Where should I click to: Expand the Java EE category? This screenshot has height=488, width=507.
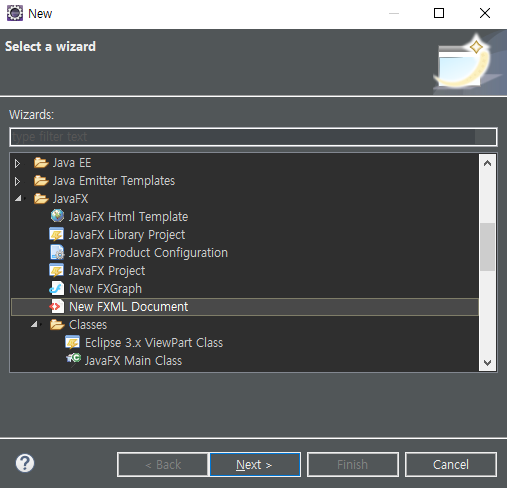(x=17, y=163)
